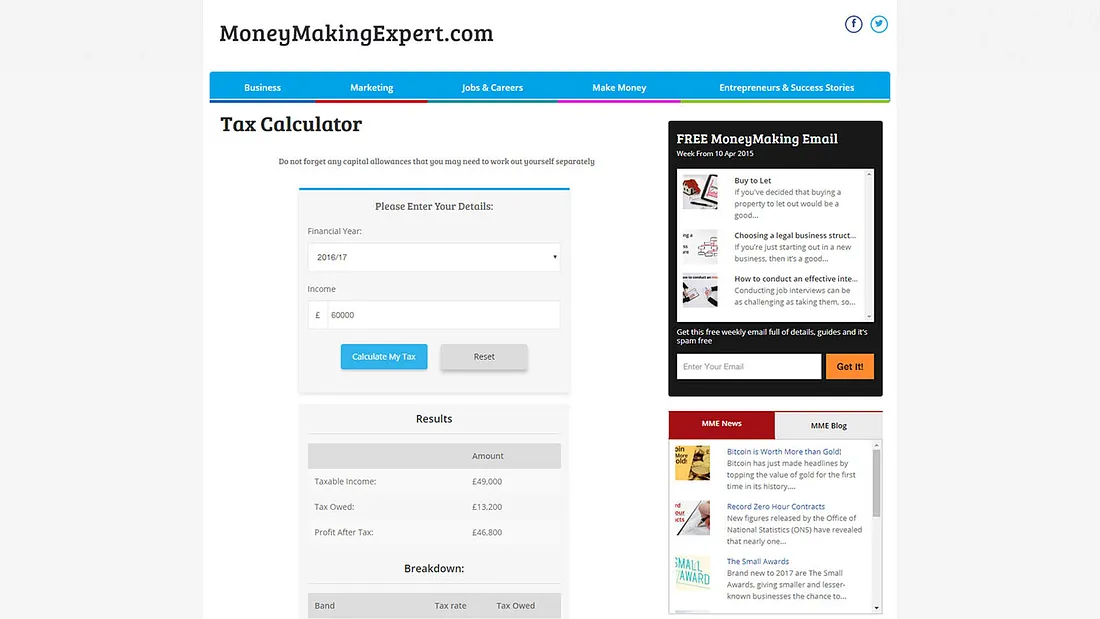Open the Small Awards news thumbnail
This screenshot has width=1100, height=619.
(x=692, y=573)
